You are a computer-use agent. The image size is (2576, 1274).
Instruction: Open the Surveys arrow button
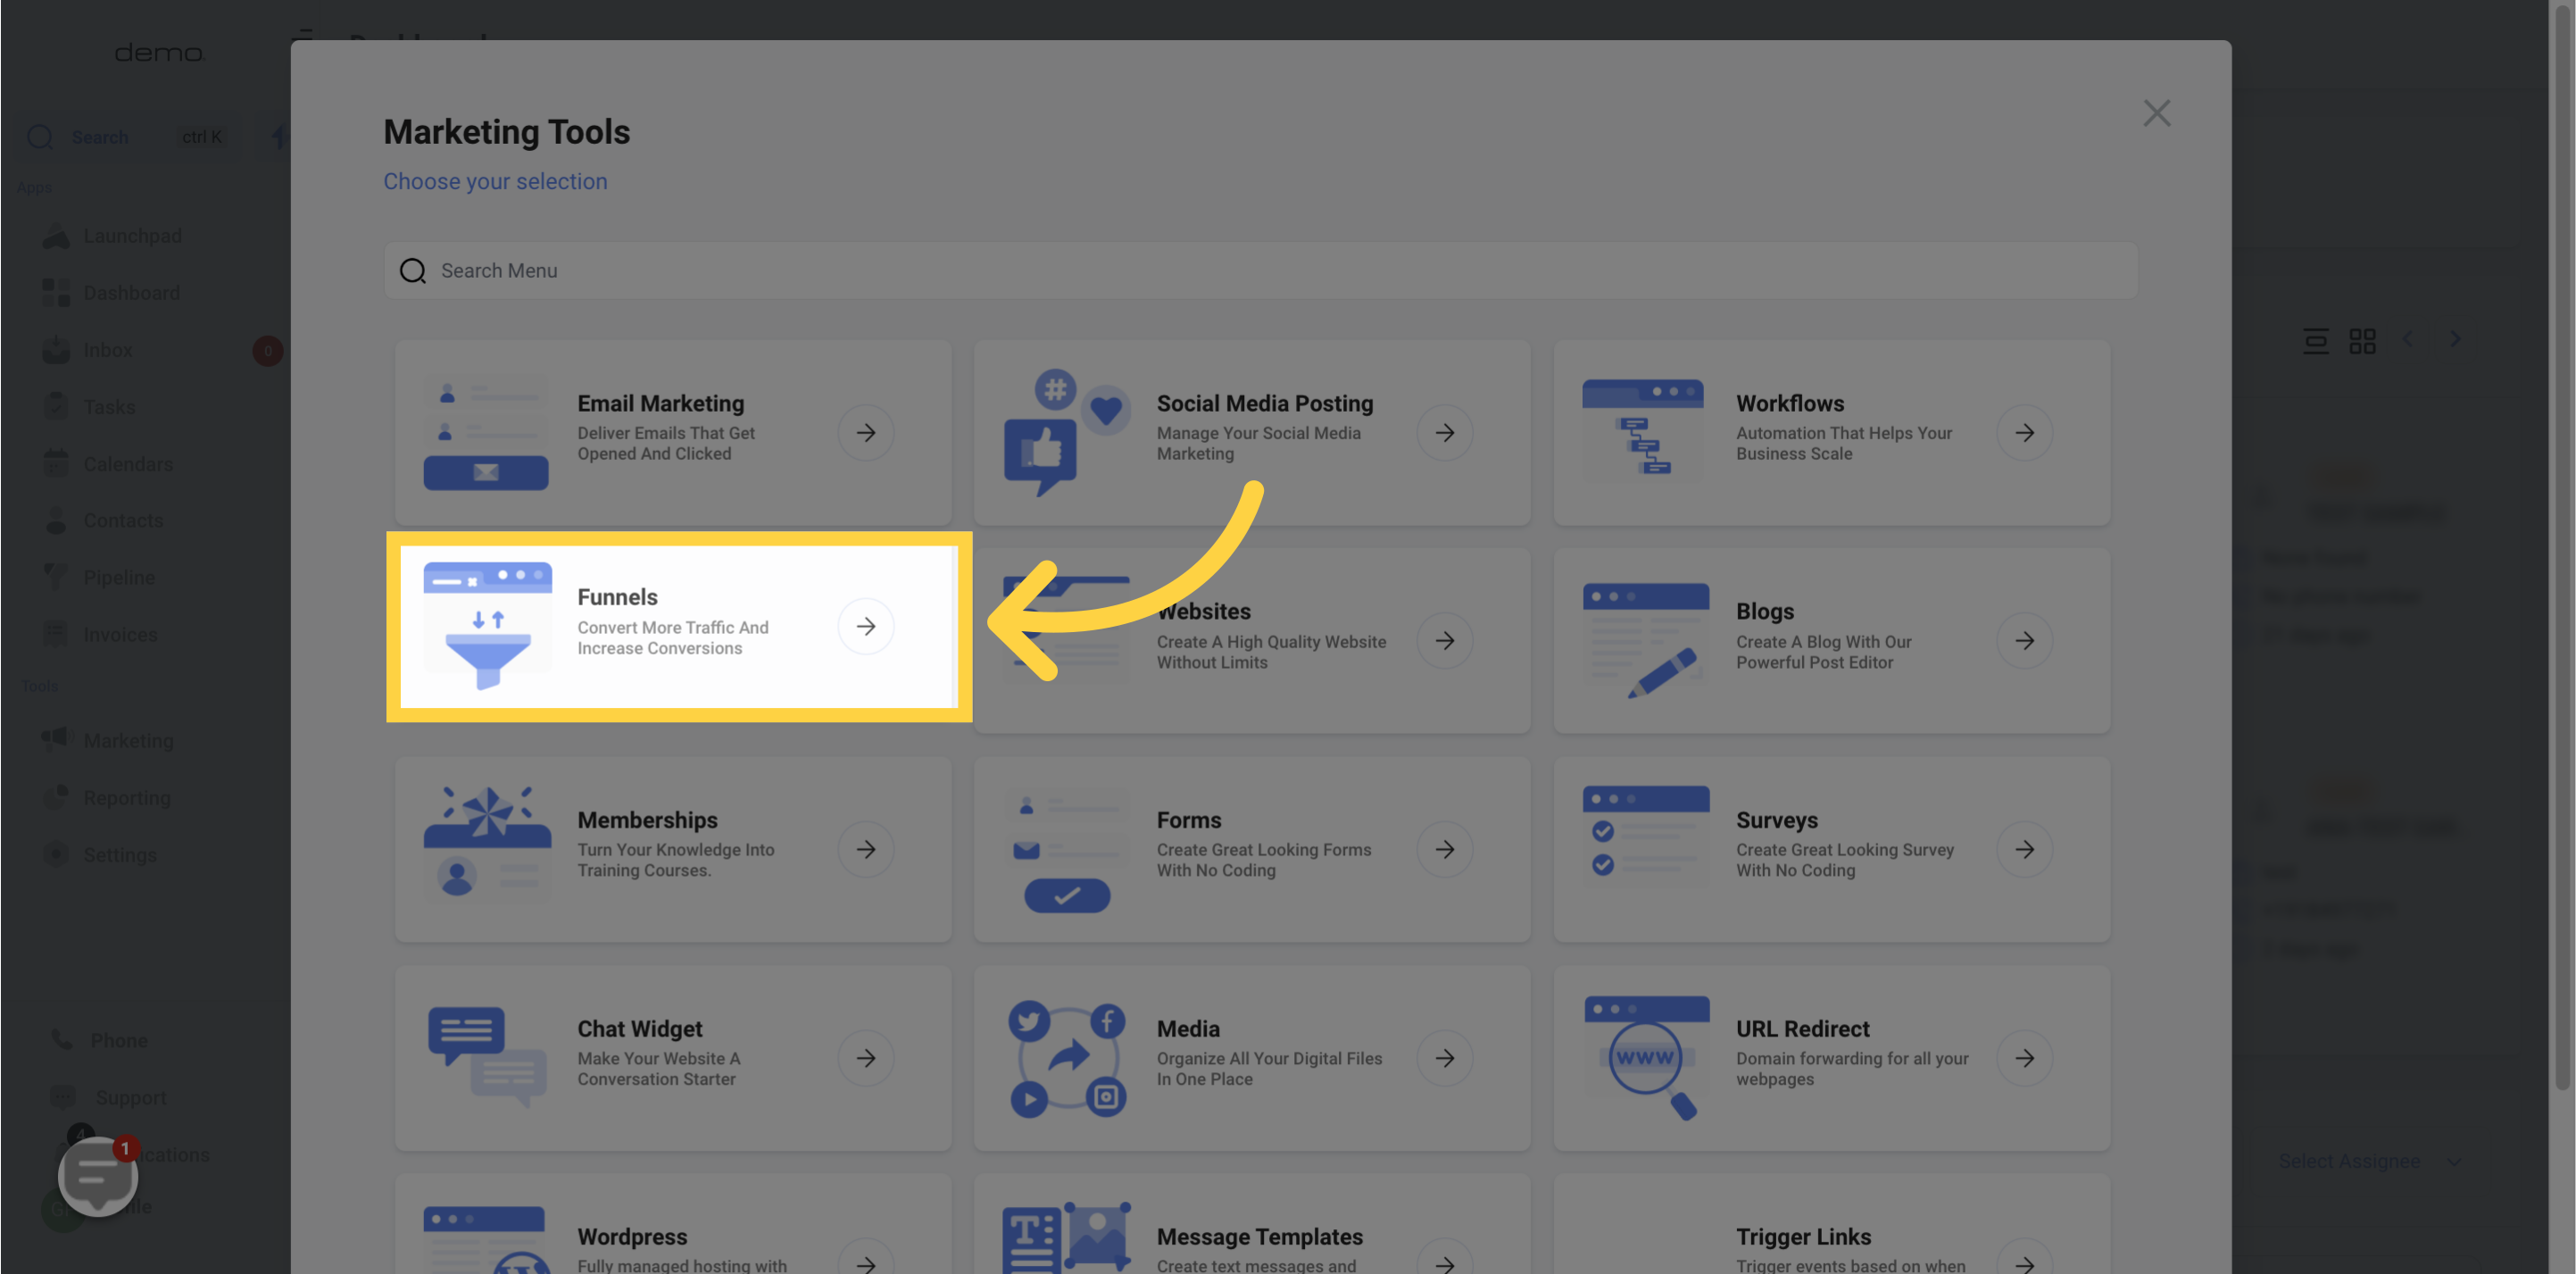point(2024,850)
